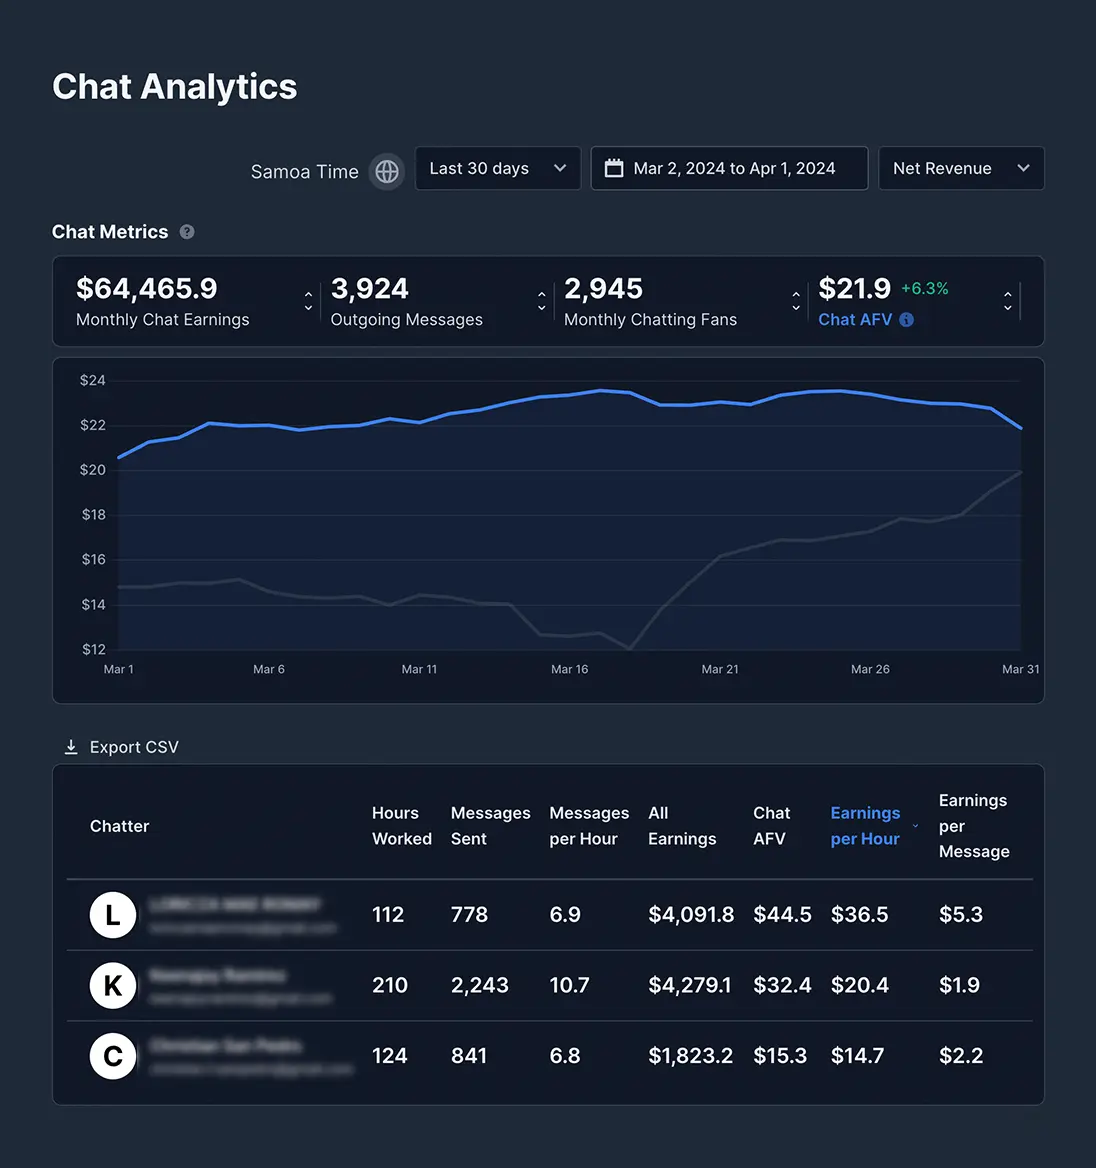
Task: Click the sort chevron next to Earnings per Hour
Action: tap(915, 827)
